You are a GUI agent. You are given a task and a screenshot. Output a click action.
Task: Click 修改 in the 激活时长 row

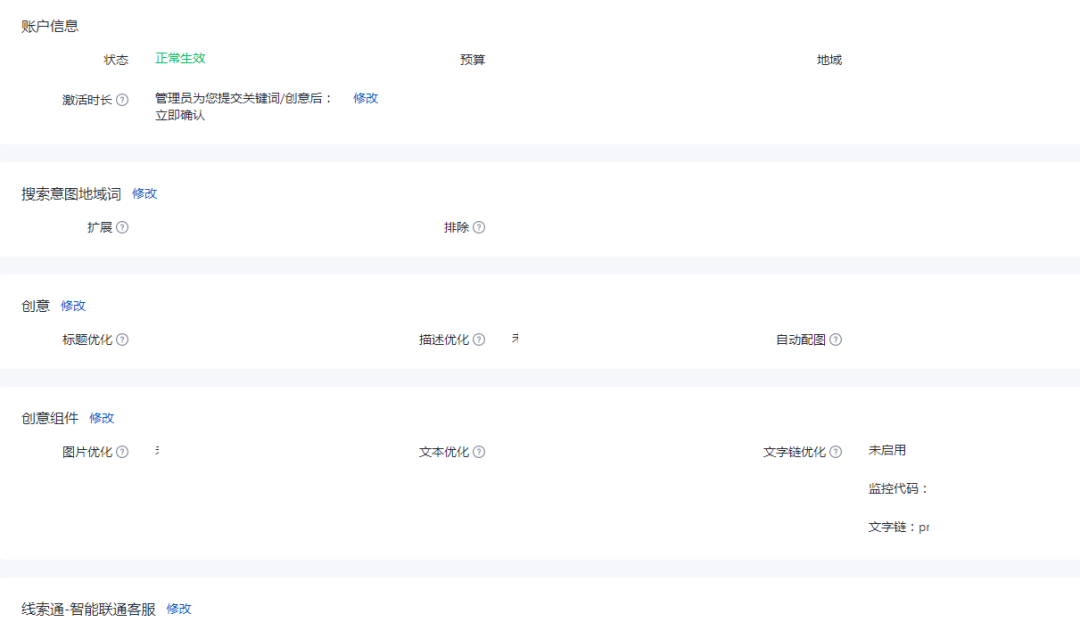pyautogui.click(x=365, y=99)
